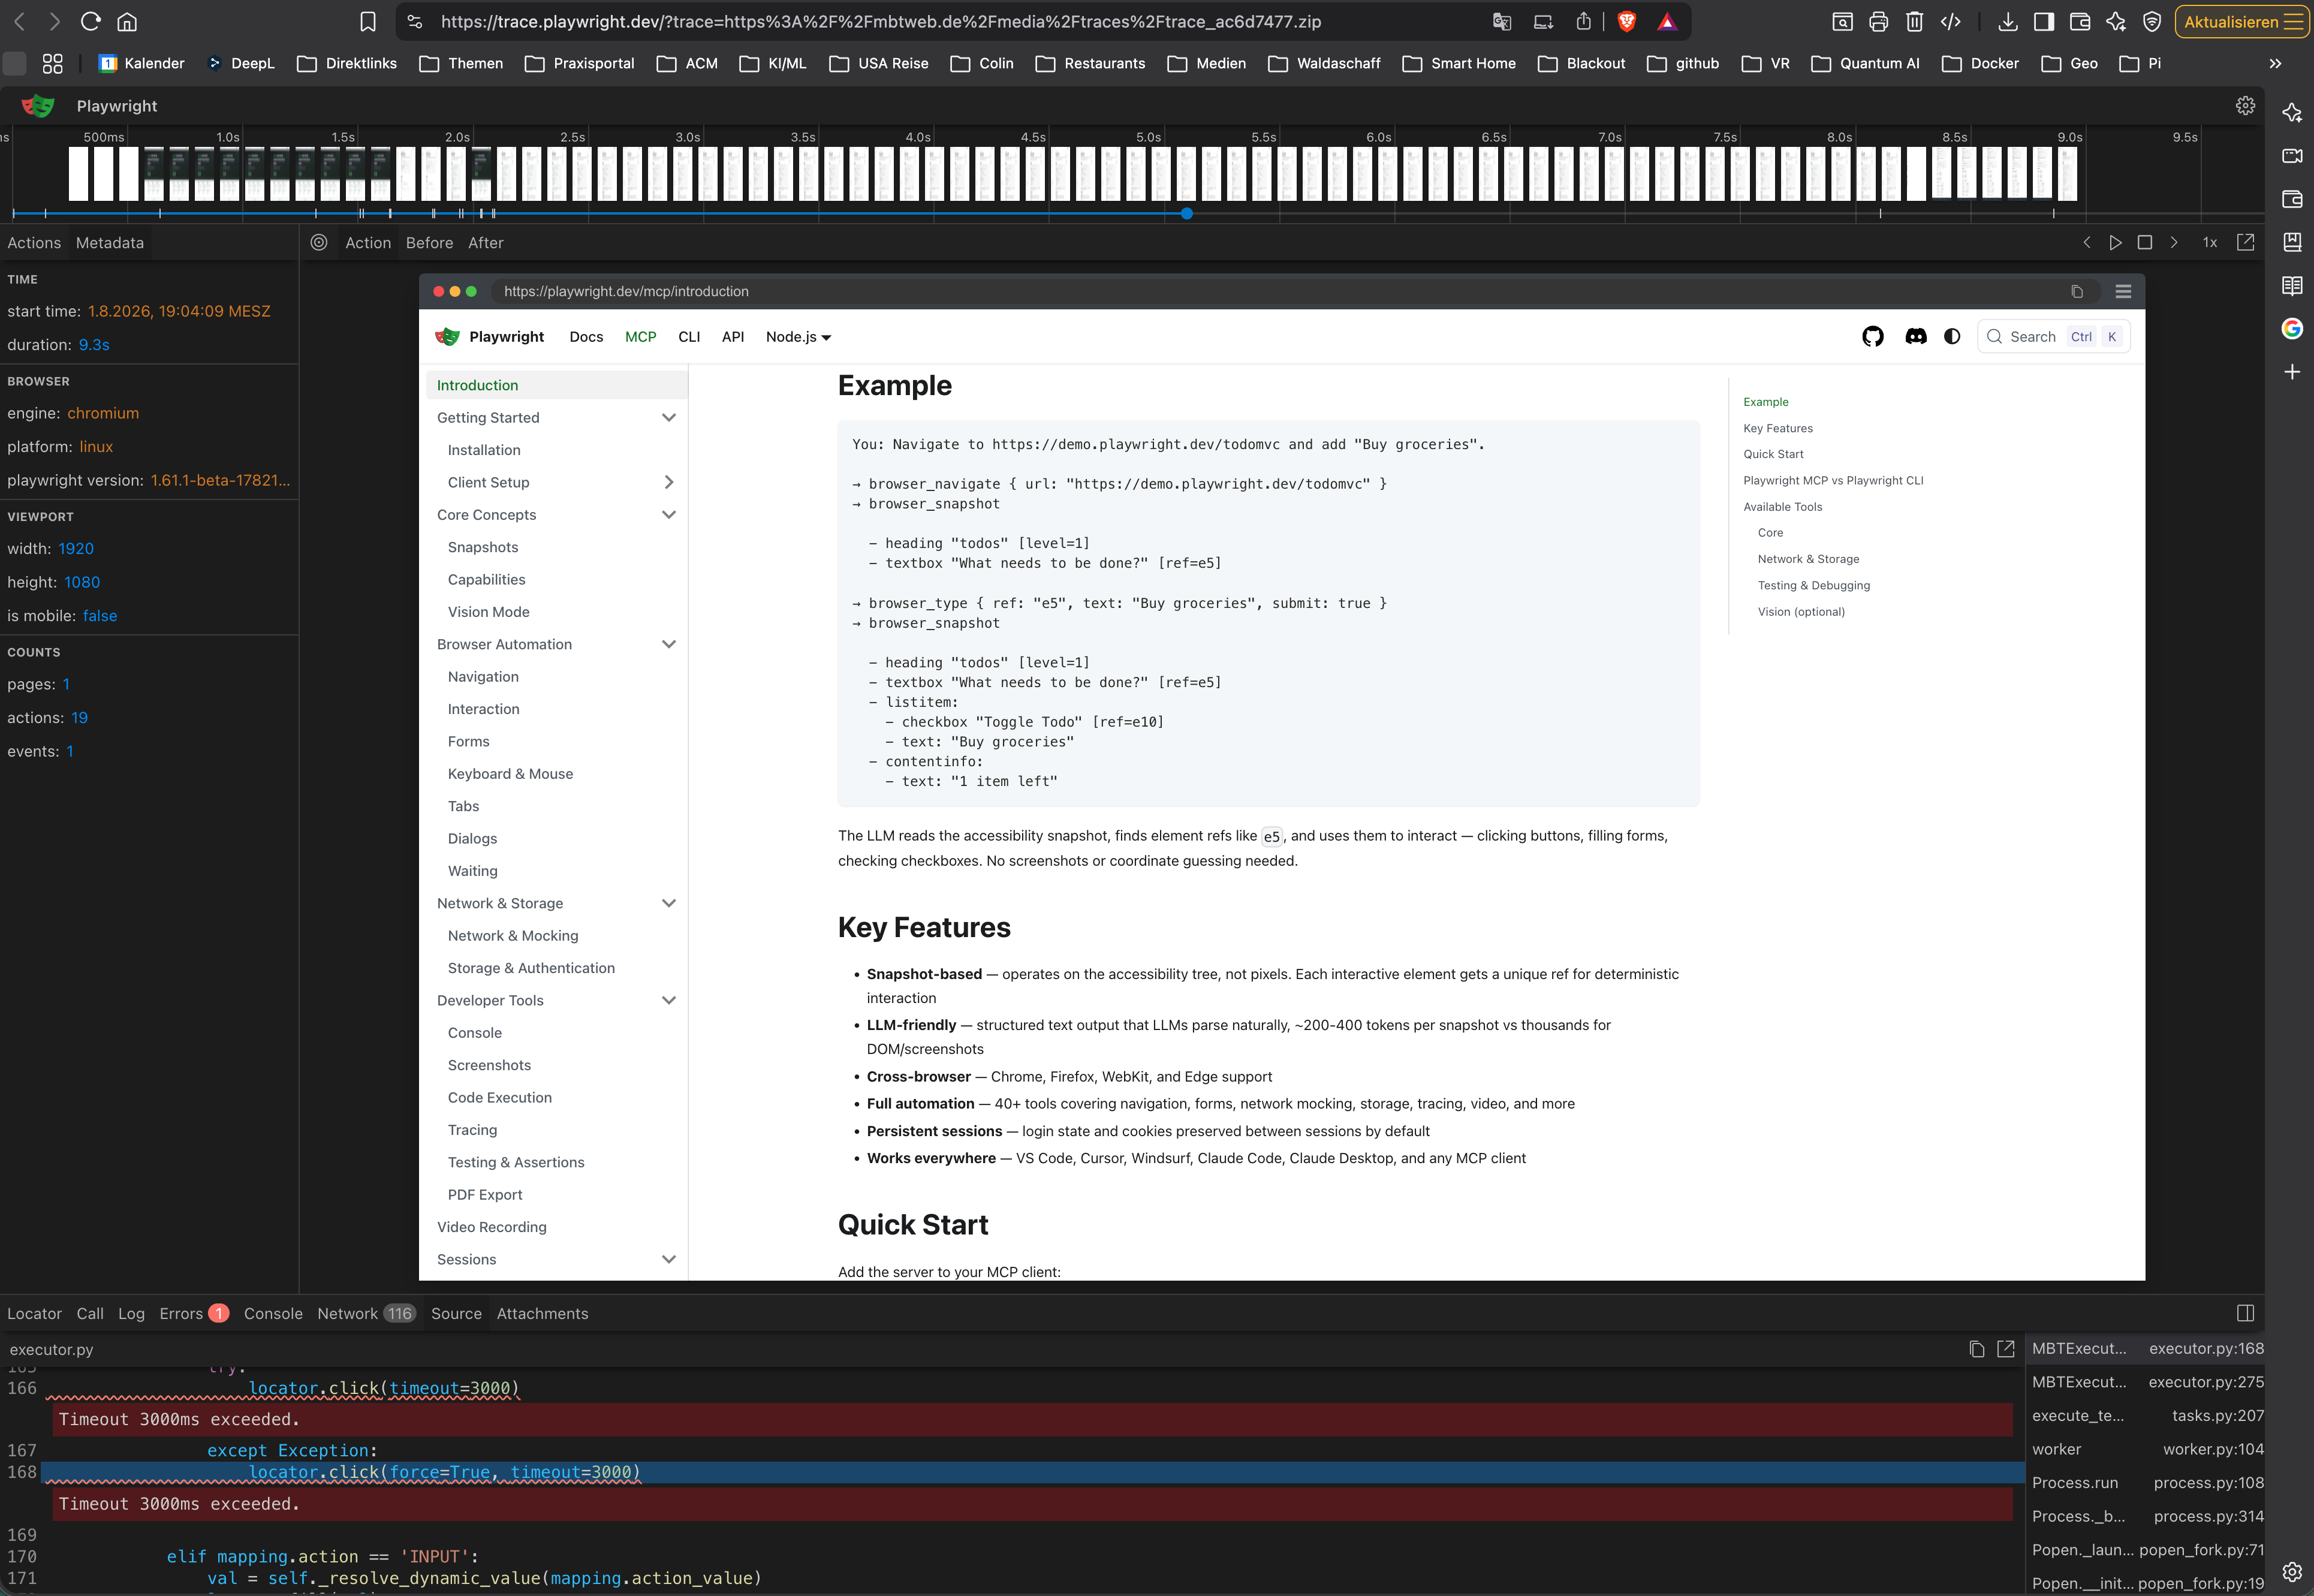2314x1596 pixels.
Task: Open GitHub icon in Playwright docs header
Action: pos(1873,337)
